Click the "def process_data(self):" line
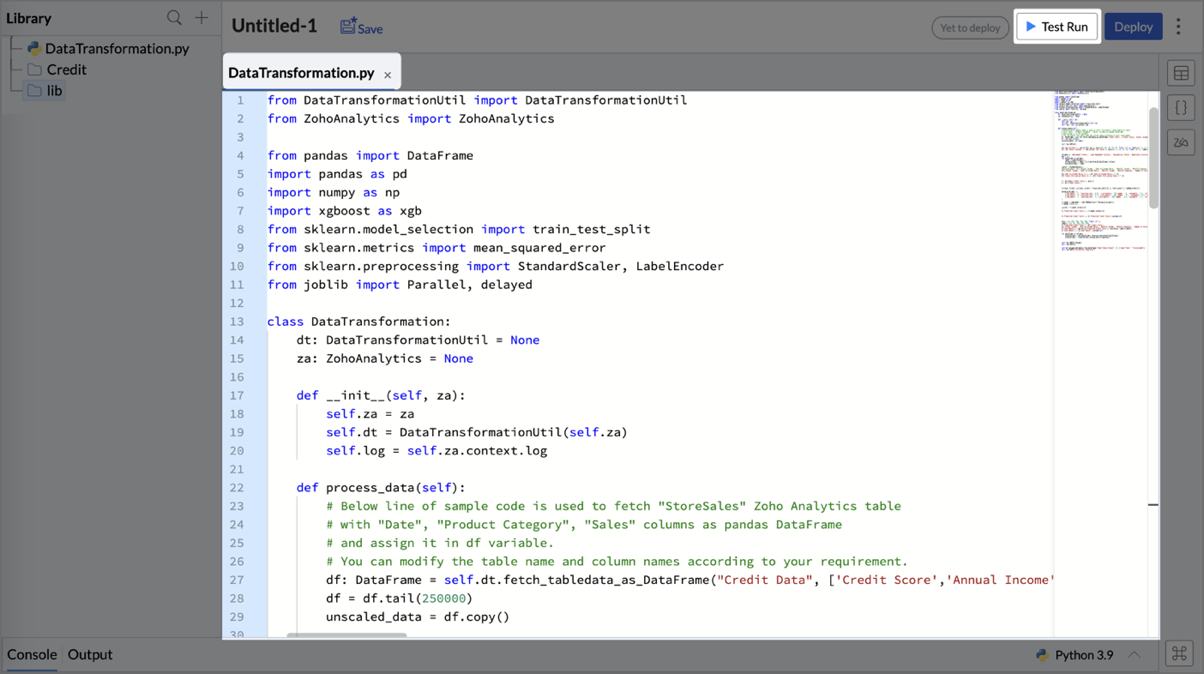This screenshot has width=1204, height=674. 381,488
